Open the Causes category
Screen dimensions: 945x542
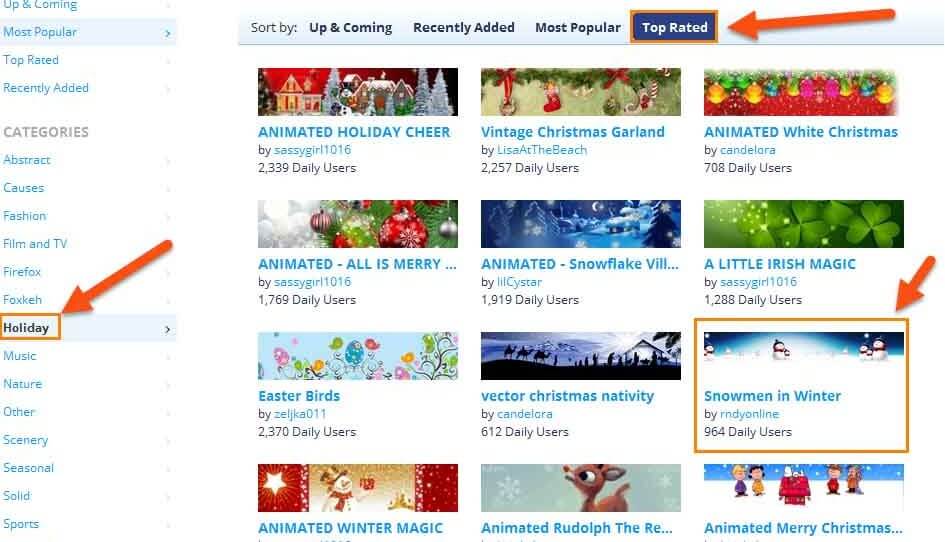click(x=24, y=187)
